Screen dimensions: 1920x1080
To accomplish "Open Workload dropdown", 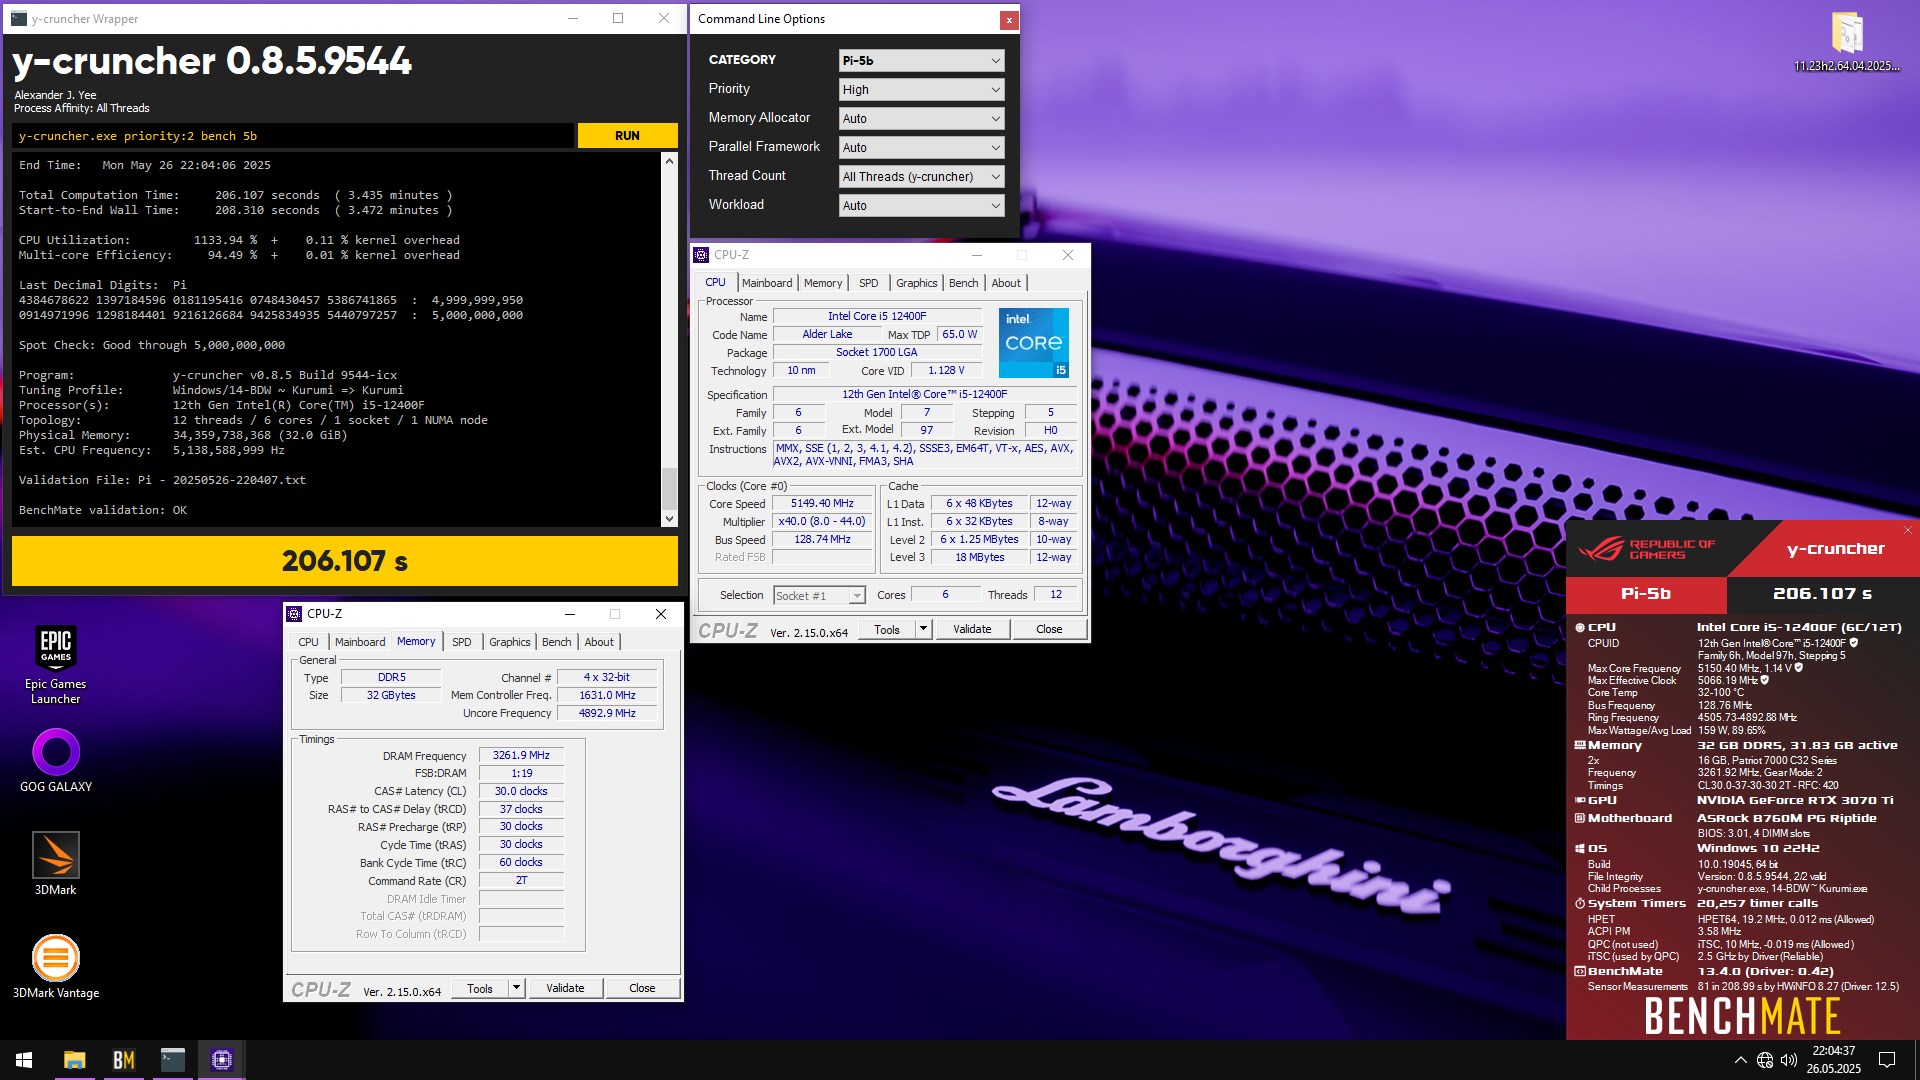I will coord(921,205).
